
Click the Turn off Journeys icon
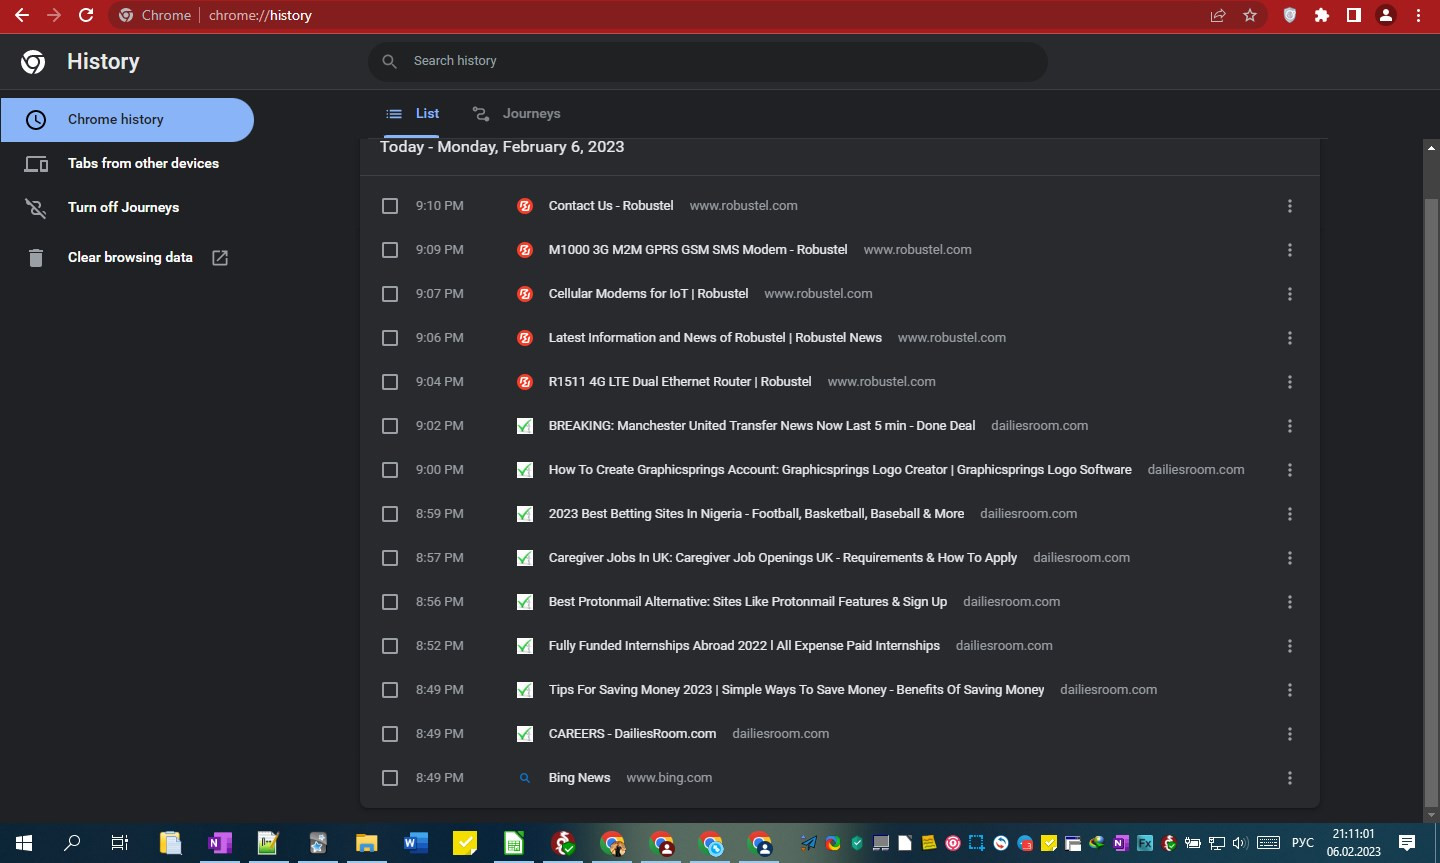[x=36, y=208]
